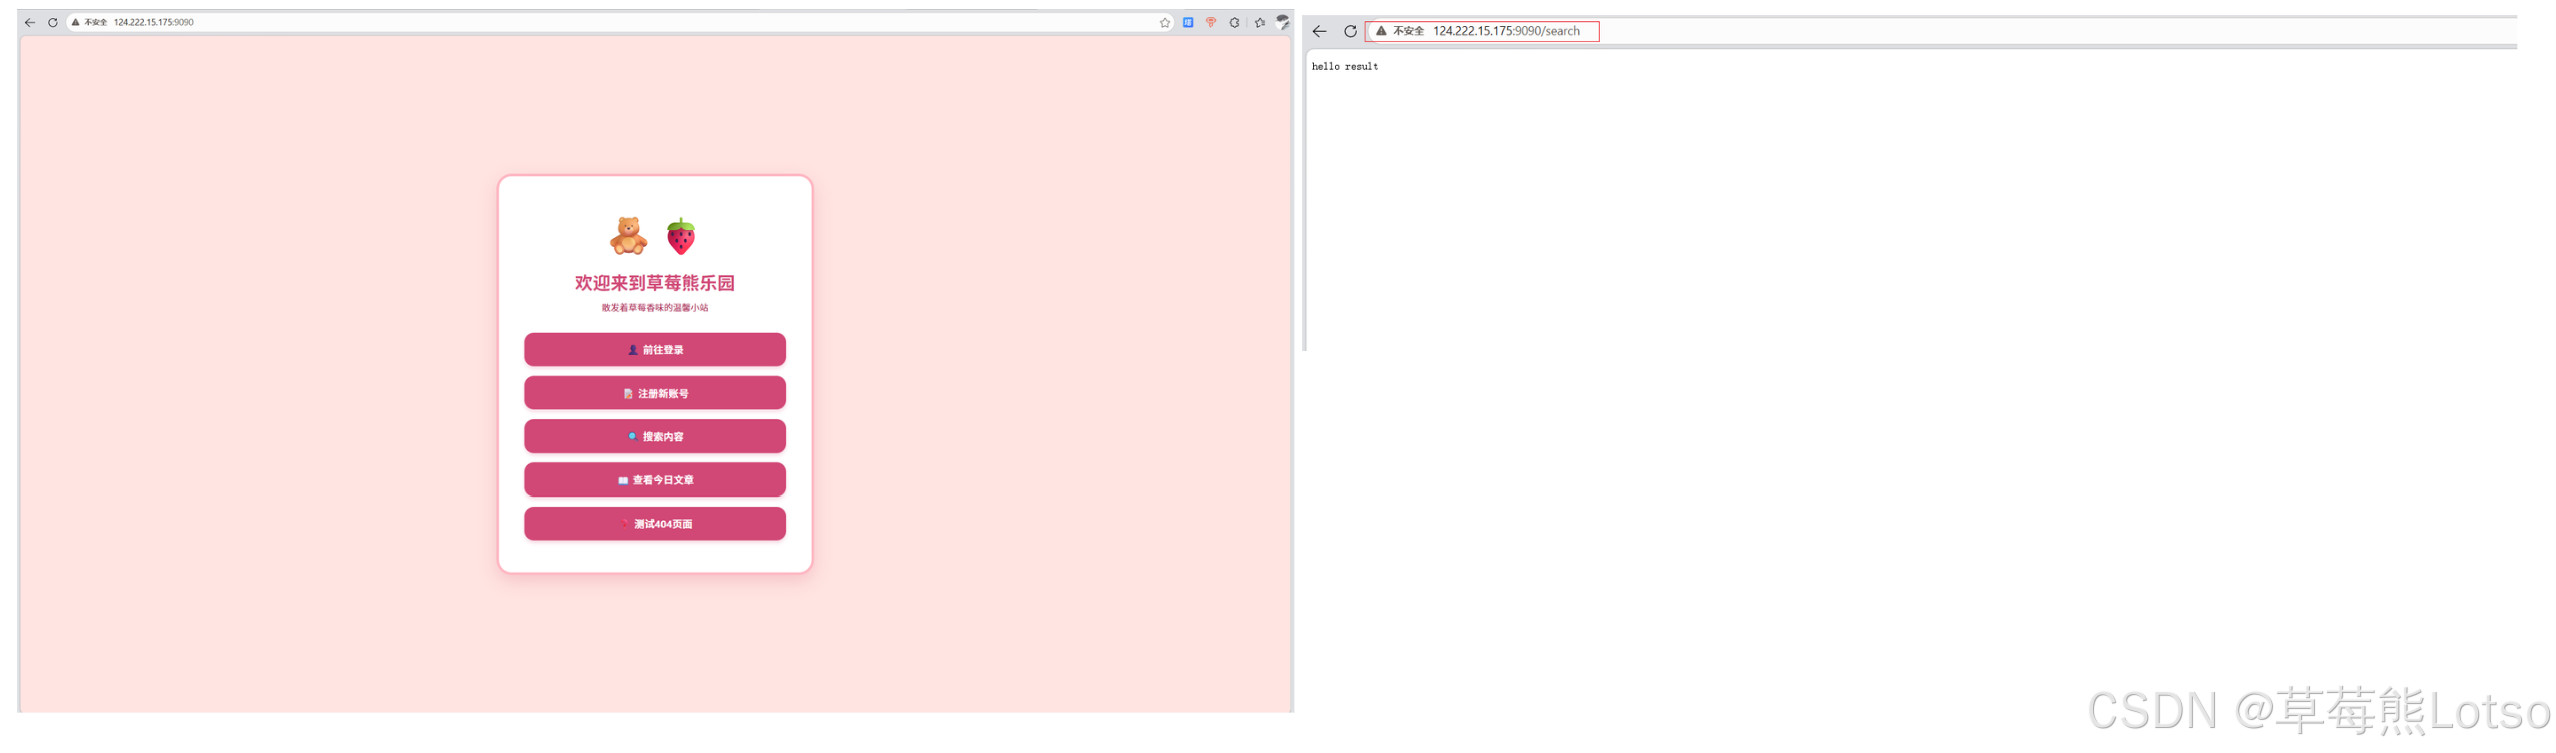The height and width of the screenshot is (753, 2556).
Task: Open the red pin extension icon
Action: pos(1210,22)
